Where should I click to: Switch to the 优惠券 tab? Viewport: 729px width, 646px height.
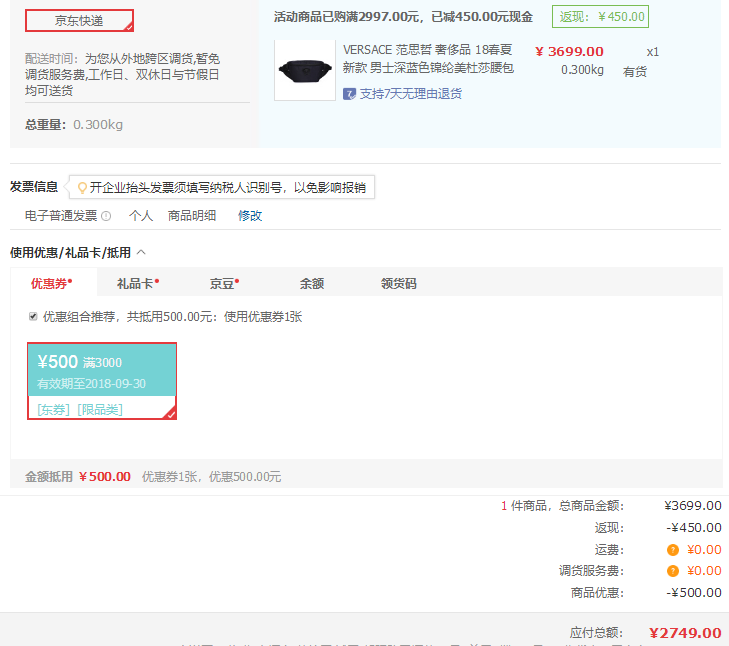[x=52, y=283]
